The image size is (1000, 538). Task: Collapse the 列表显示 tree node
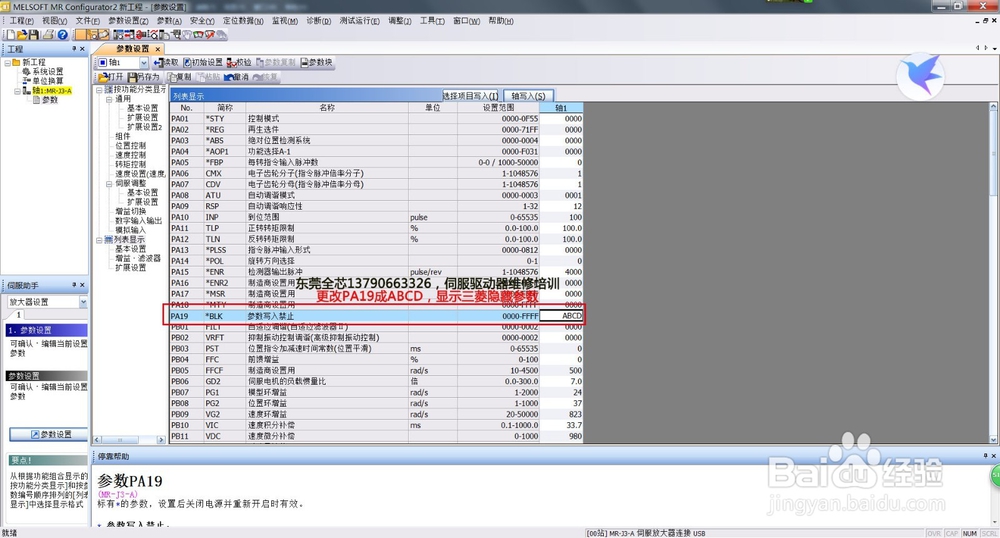click(x=99, y=240)
